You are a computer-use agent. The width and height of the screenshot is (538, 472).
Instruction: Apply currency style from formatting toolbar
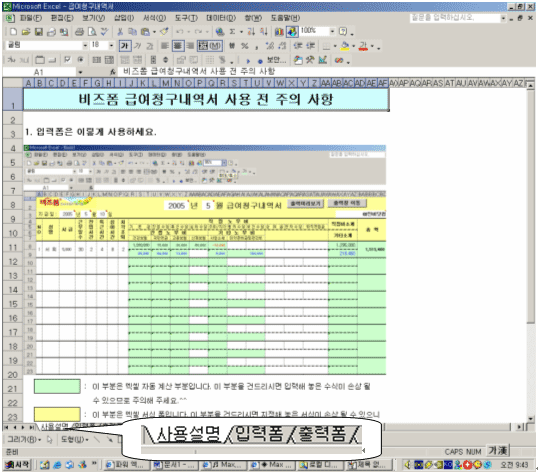[x=232, y=46]
